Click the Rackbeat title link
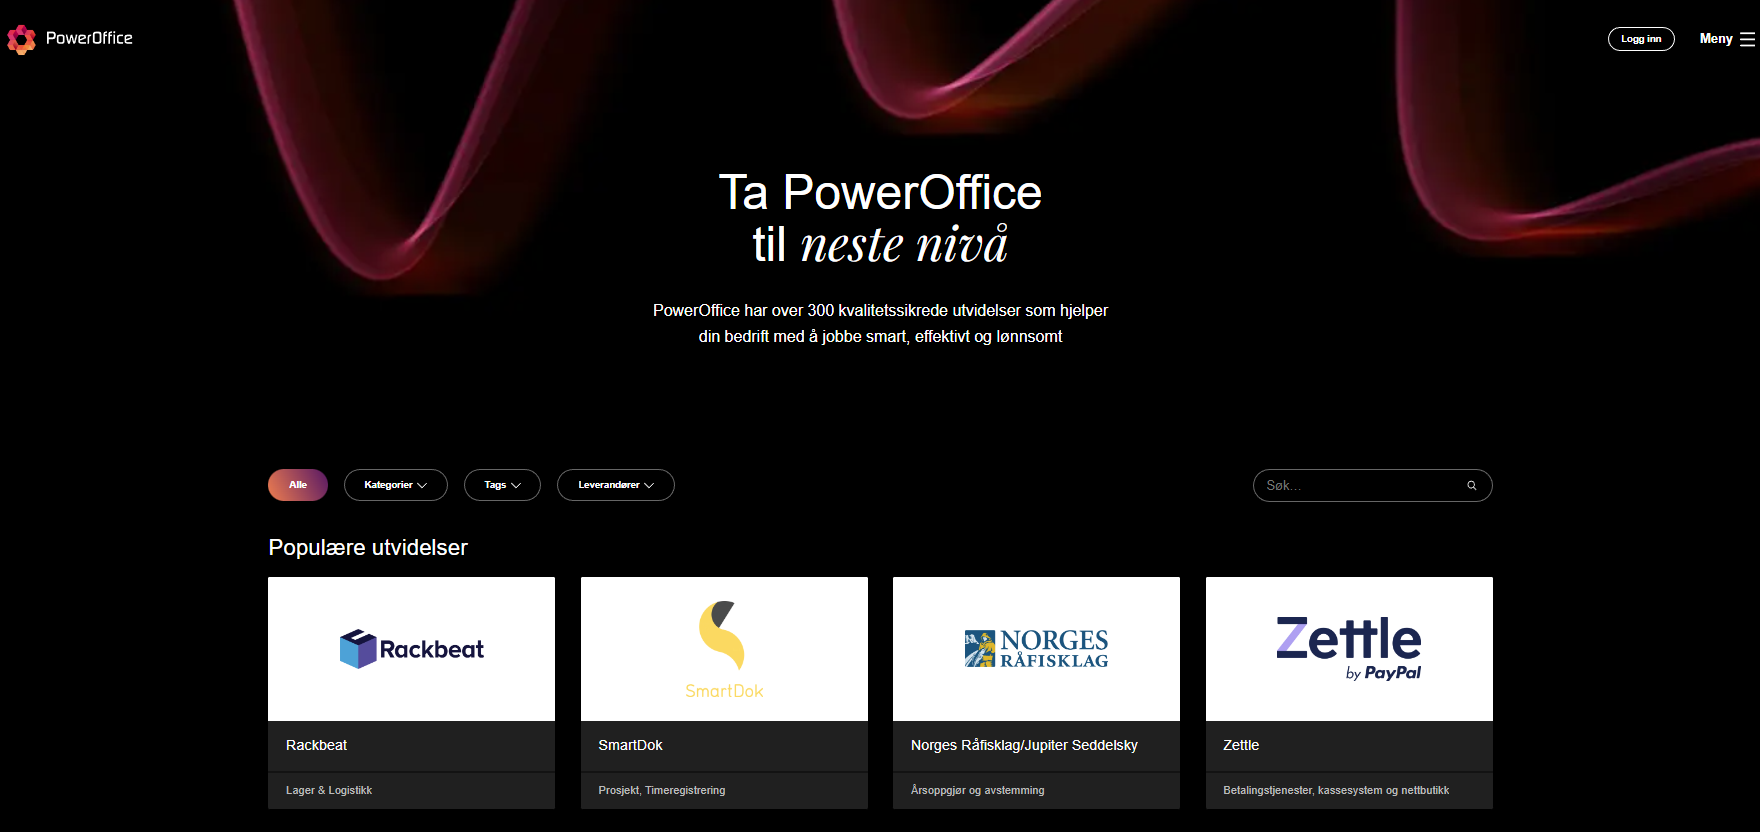This screenshot has height=832, width=1760. [x=316, y=745]
